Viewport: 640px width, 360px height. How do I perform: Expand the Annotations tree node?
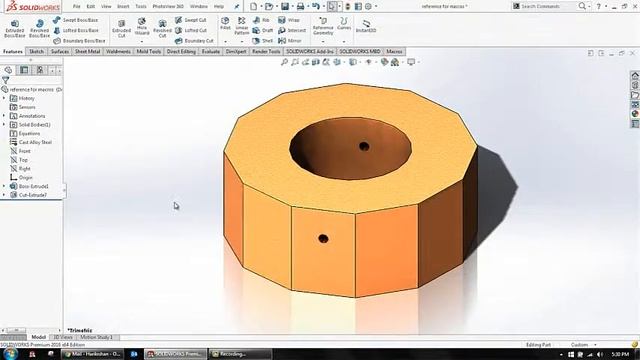click(x=4, y=116)
